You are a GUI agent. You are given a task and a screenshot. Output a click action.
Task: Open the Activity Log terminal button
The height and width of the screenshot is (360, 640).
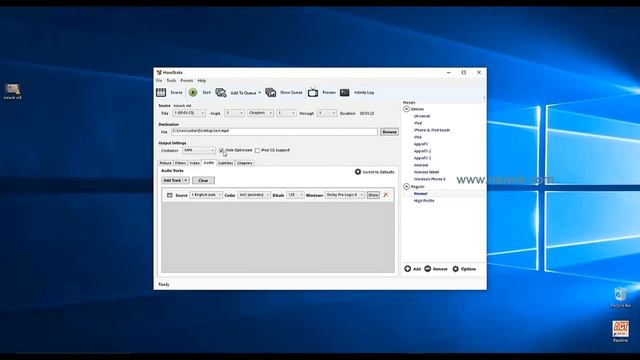345,93
